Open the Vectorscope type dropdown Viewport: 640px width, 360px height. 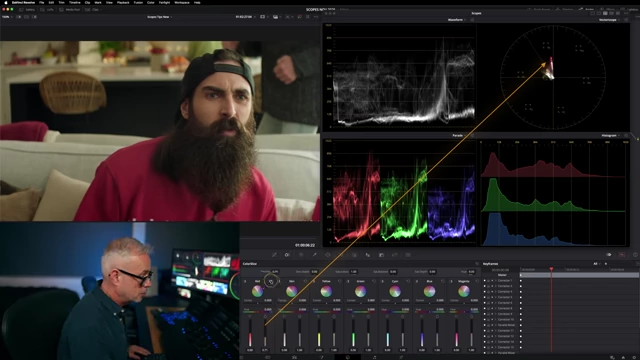(x=609, y=20)
